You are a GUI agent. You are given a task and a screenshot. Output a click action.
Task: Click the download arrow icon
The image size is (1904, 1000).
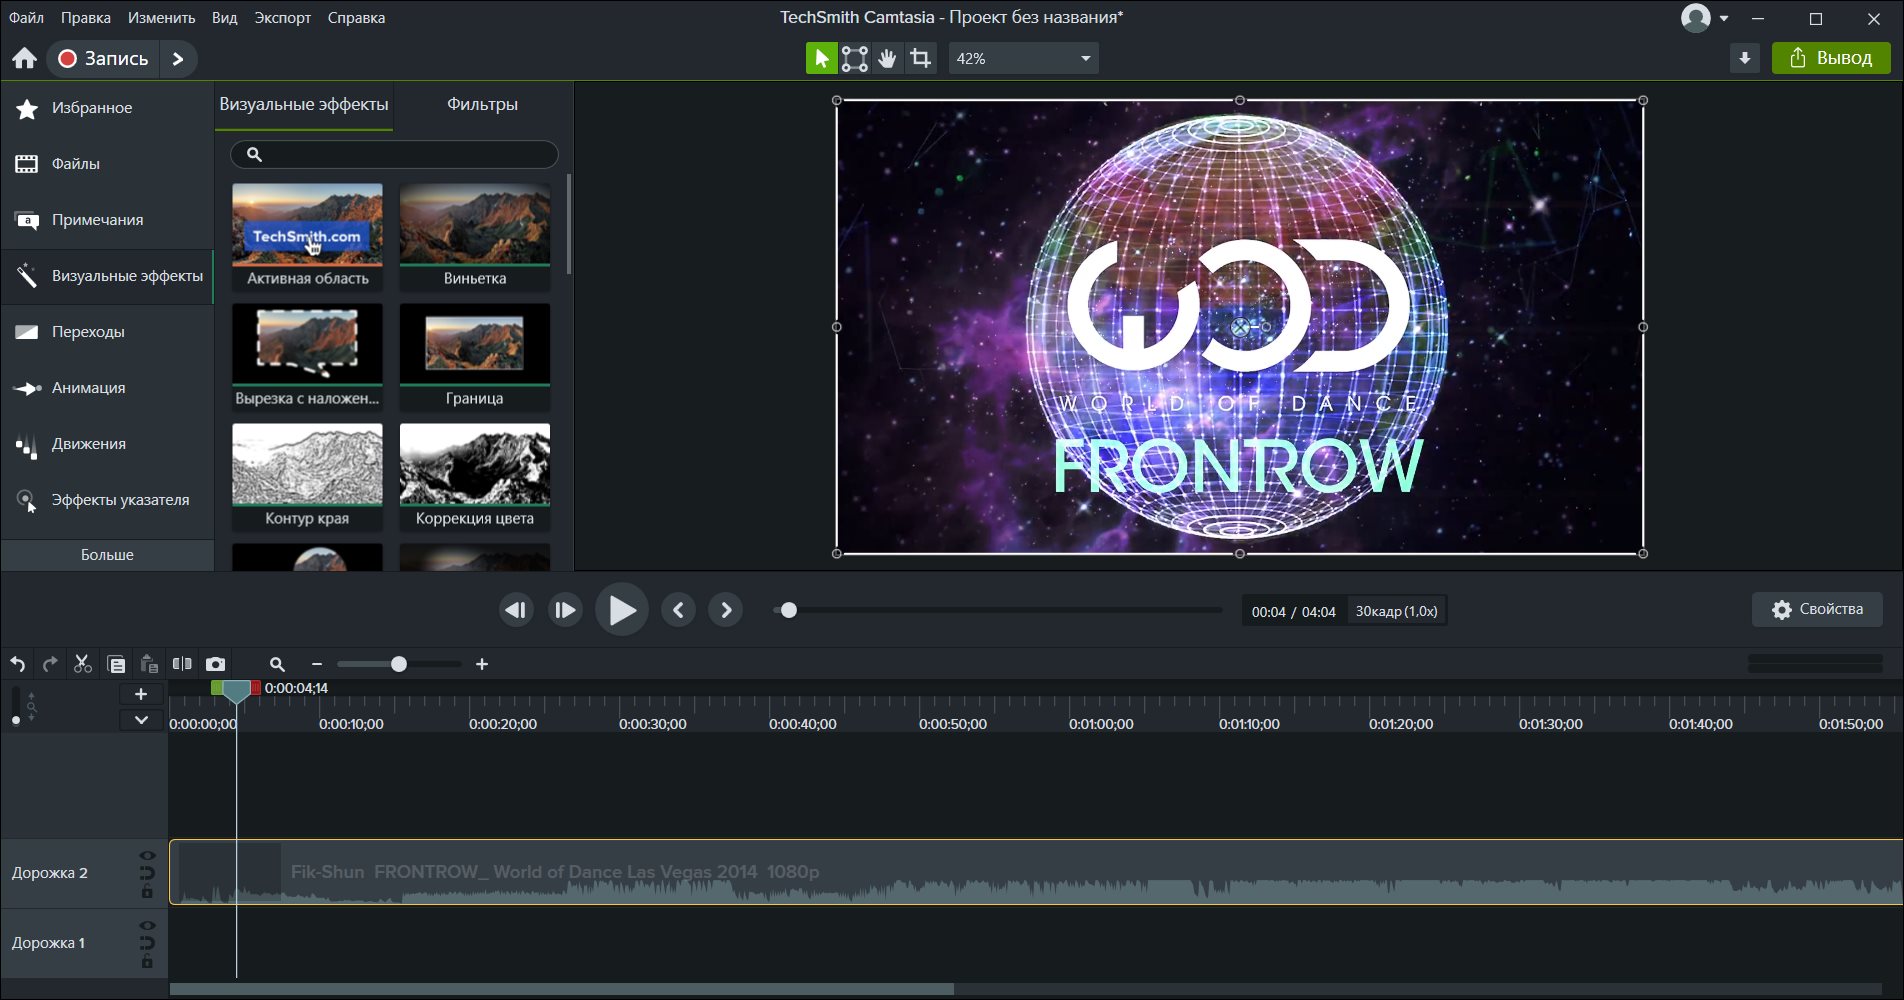[x=1744, y=58]
